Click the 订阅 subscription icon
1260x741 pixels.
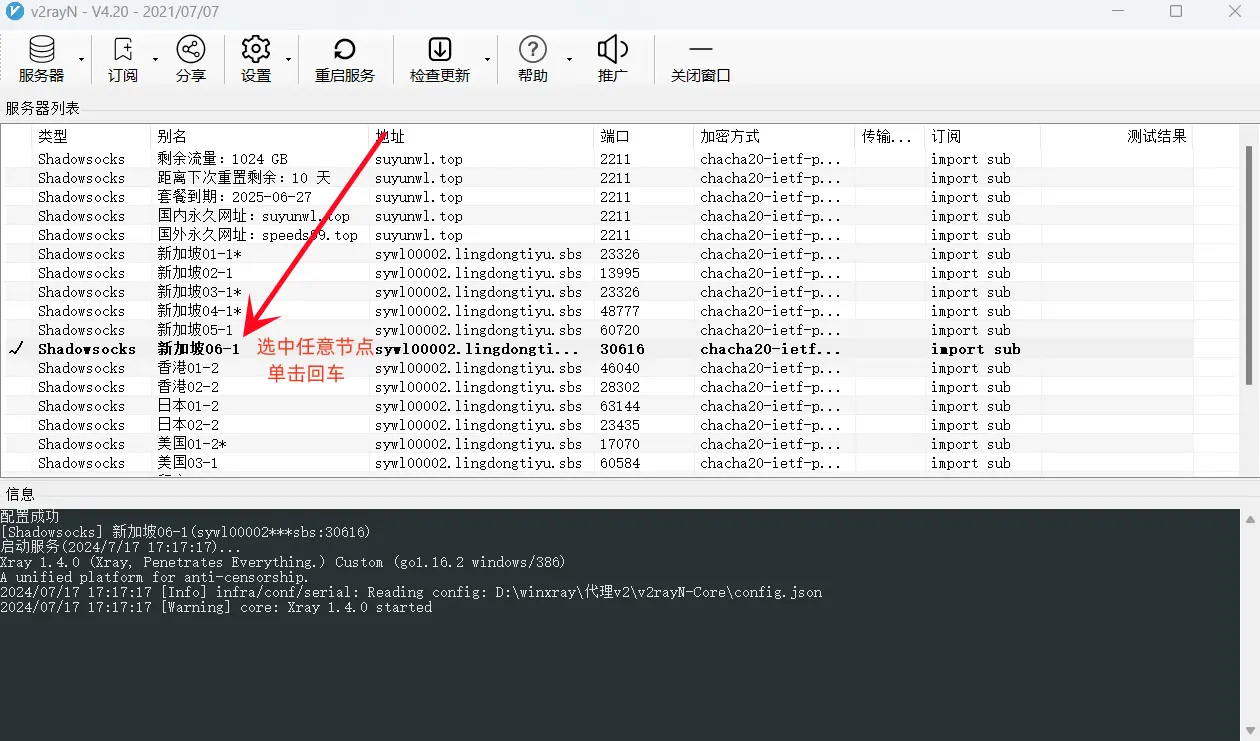pyautogui.click(x=123, y=59)
